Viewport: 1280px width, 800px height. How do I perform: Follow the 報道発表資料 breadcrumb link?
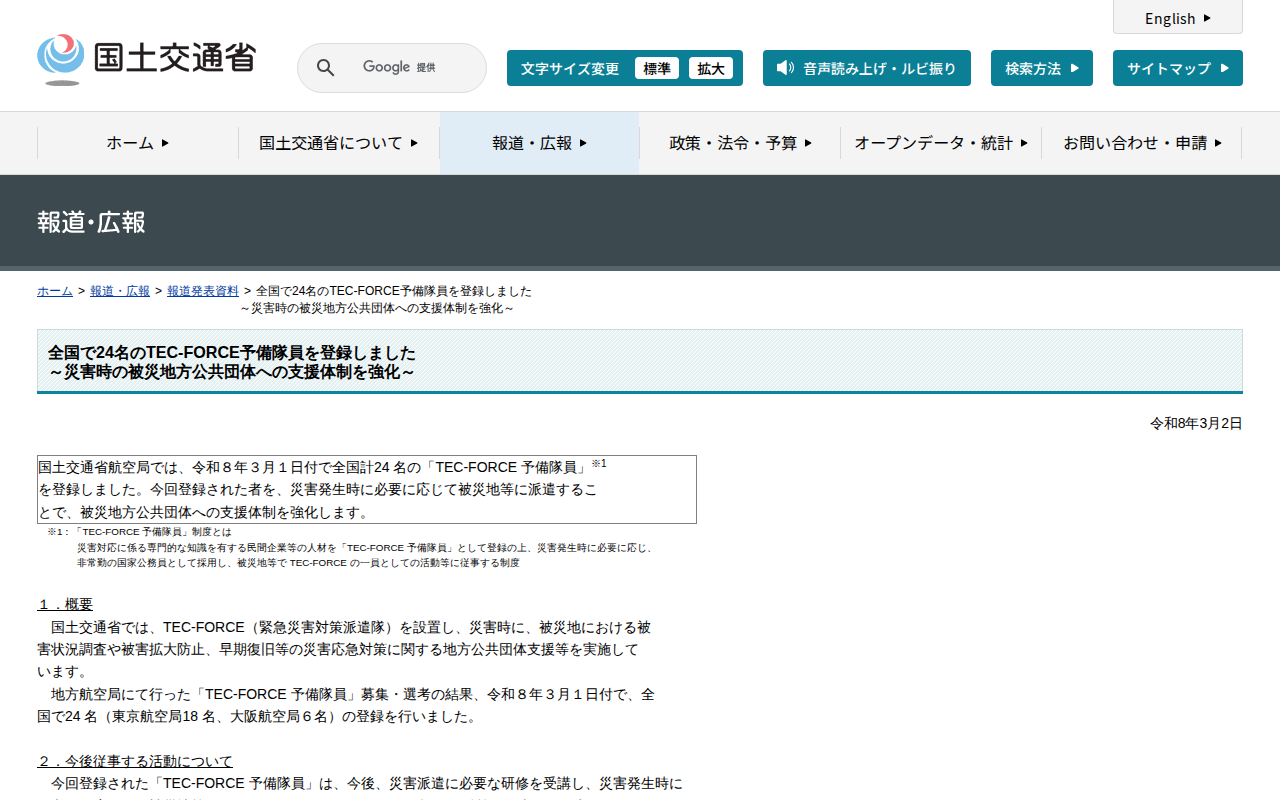click(203, 291)
